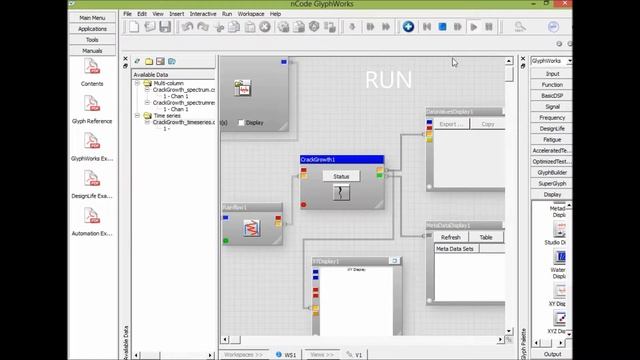Click the Redo toolbar icon
This screenshot has width=640, height=360.
203,27
